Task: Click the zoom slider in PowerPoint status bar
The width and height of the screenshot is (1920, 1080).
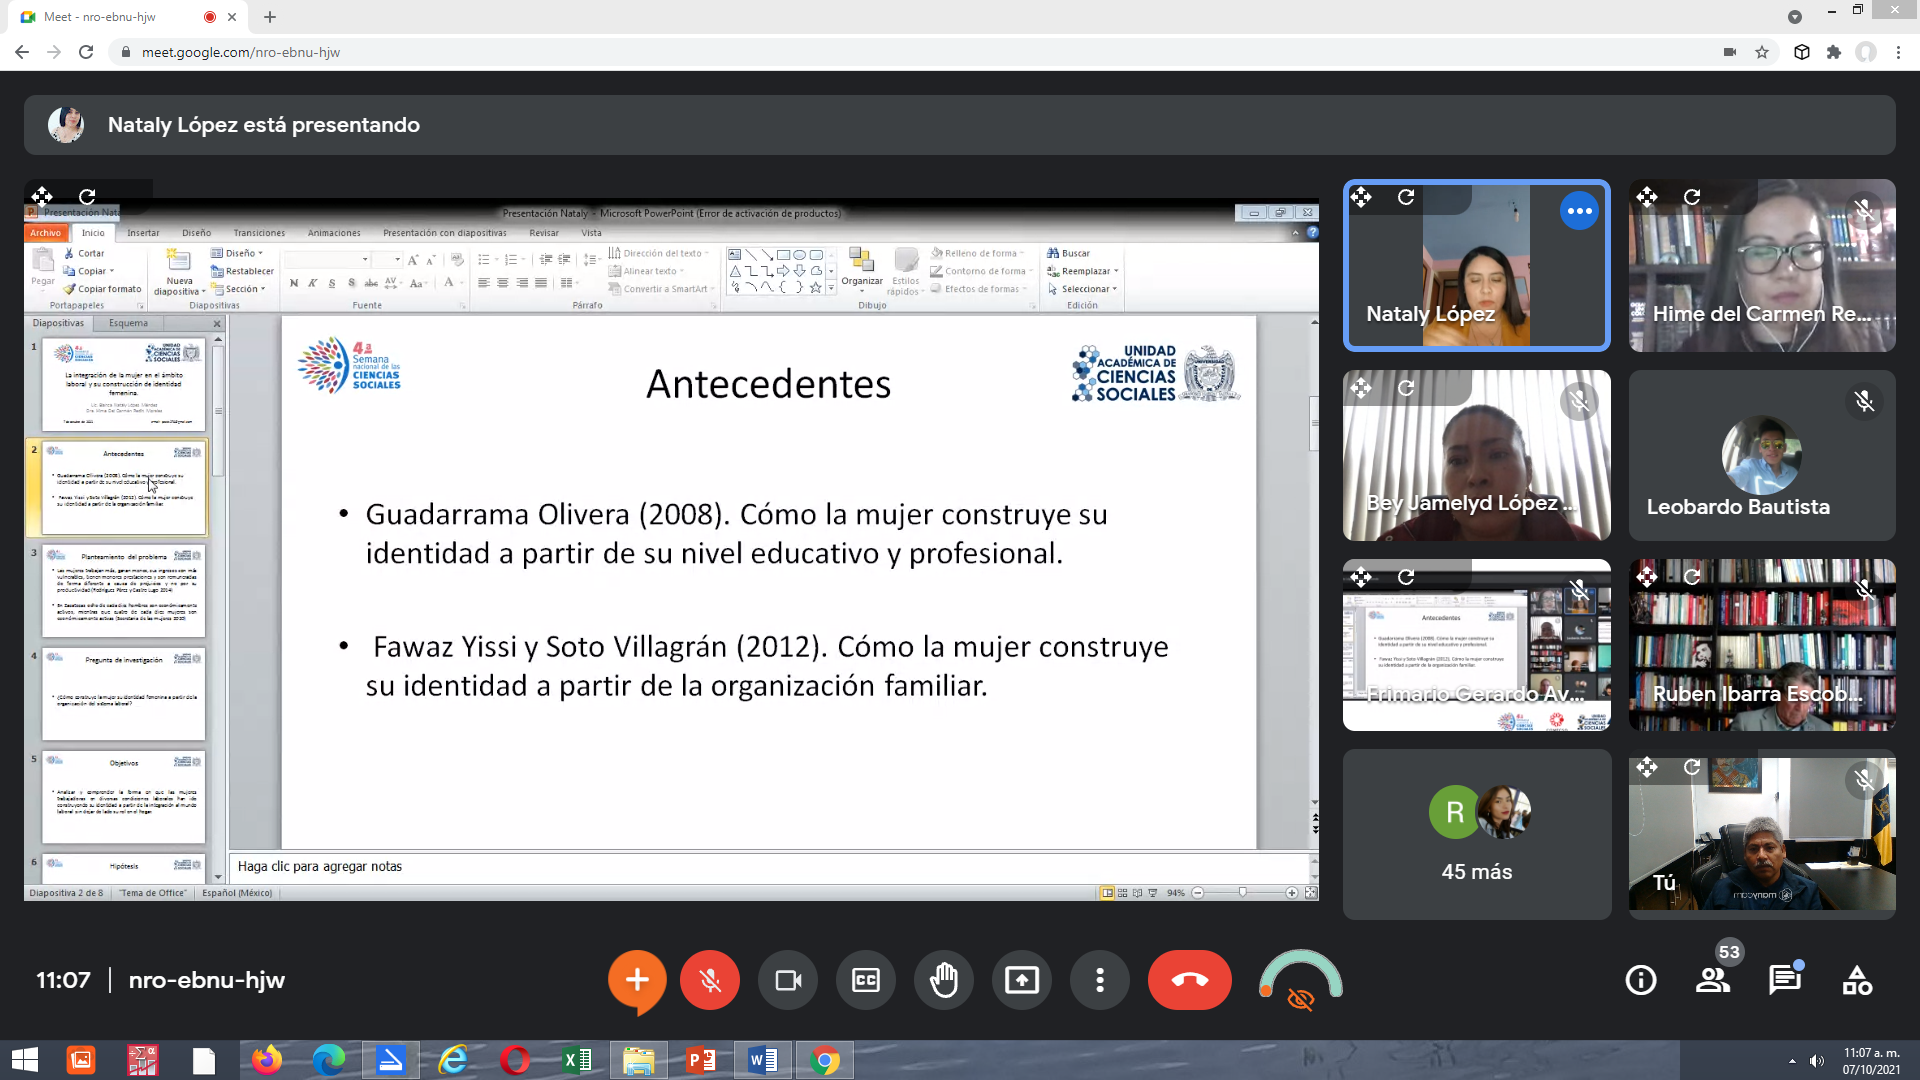Action: point(1244,892)
